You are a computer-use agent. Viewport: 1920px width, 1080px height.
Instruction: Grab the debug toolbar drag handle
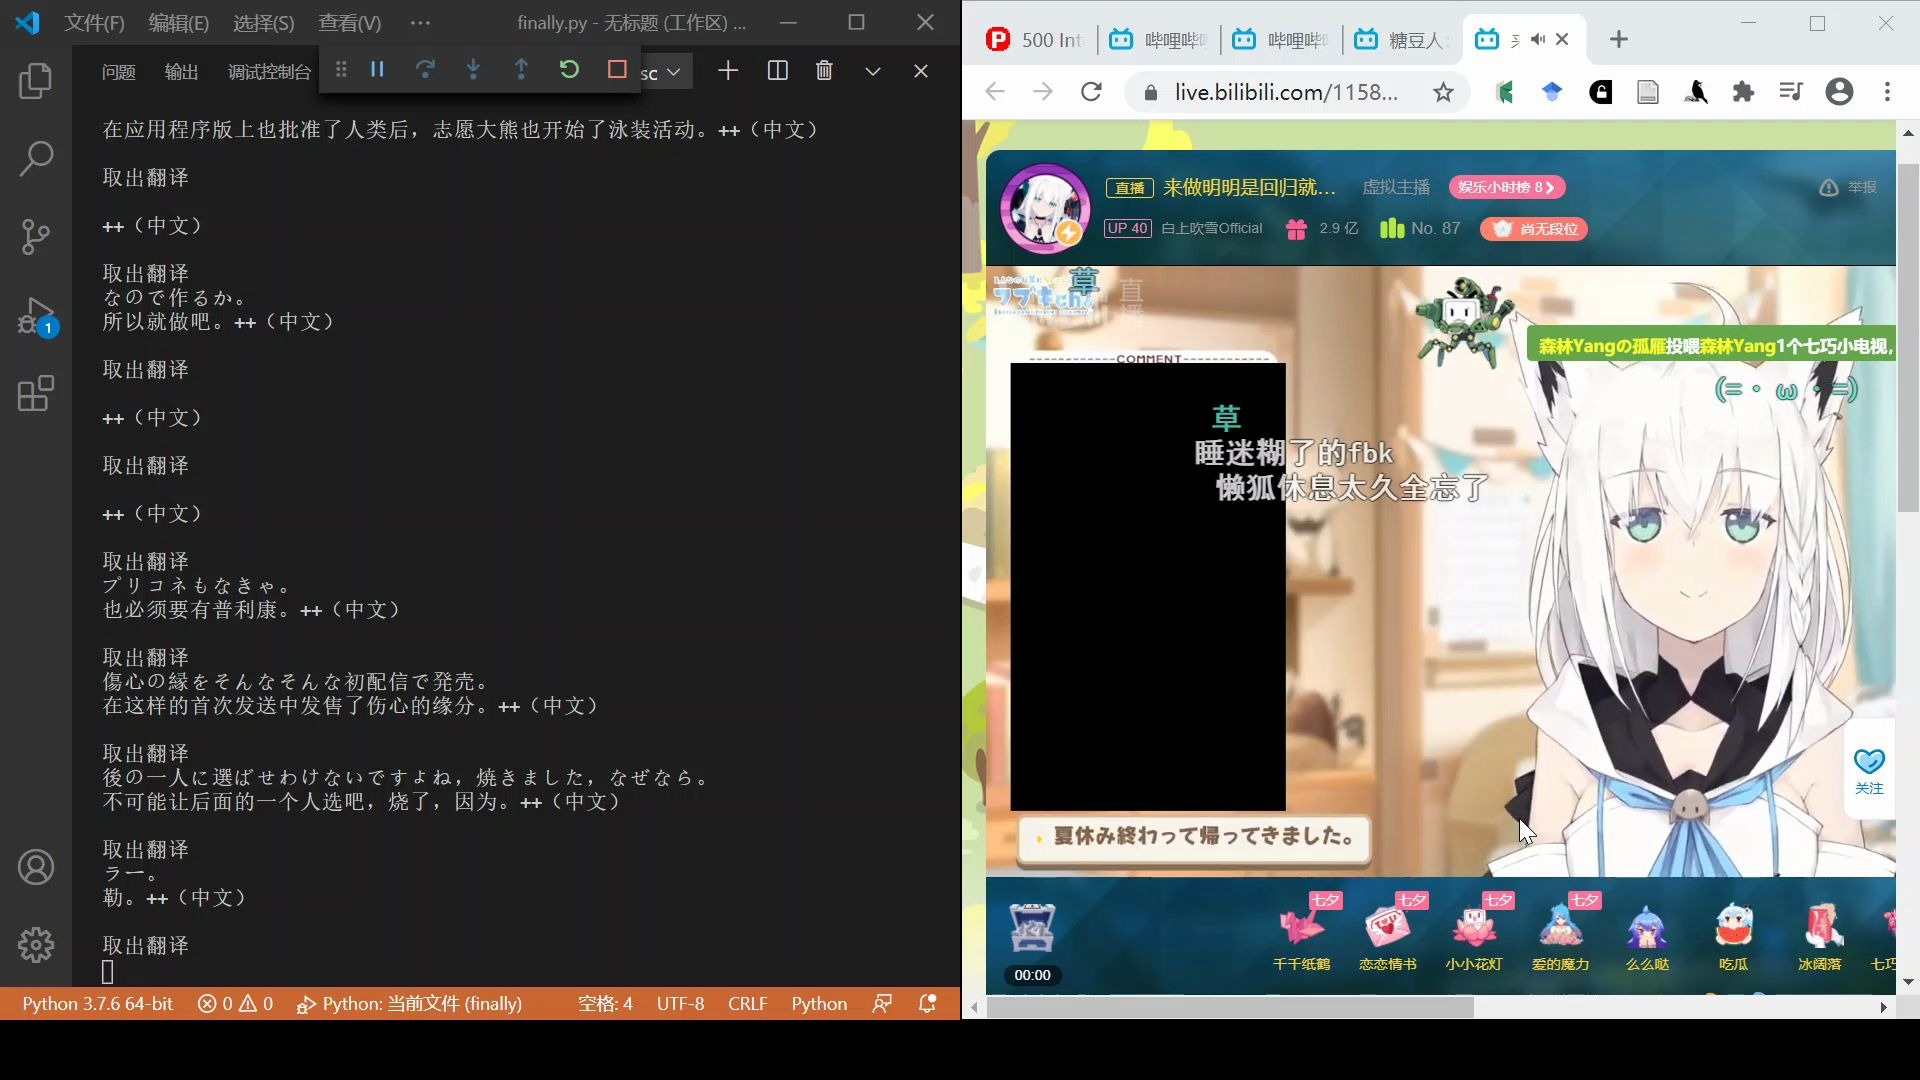341,69
